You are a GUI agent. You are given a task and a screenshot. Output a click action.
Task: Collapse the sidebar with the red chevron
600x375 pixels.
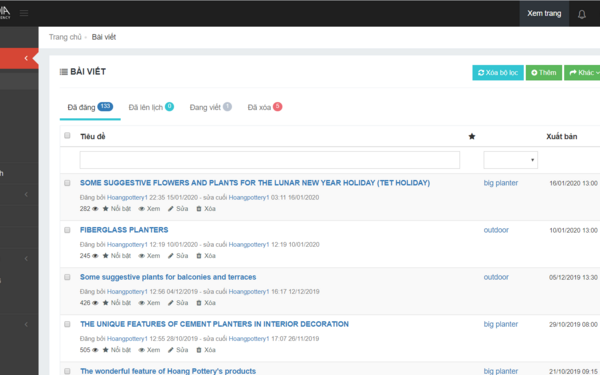(x=26, y=58)
